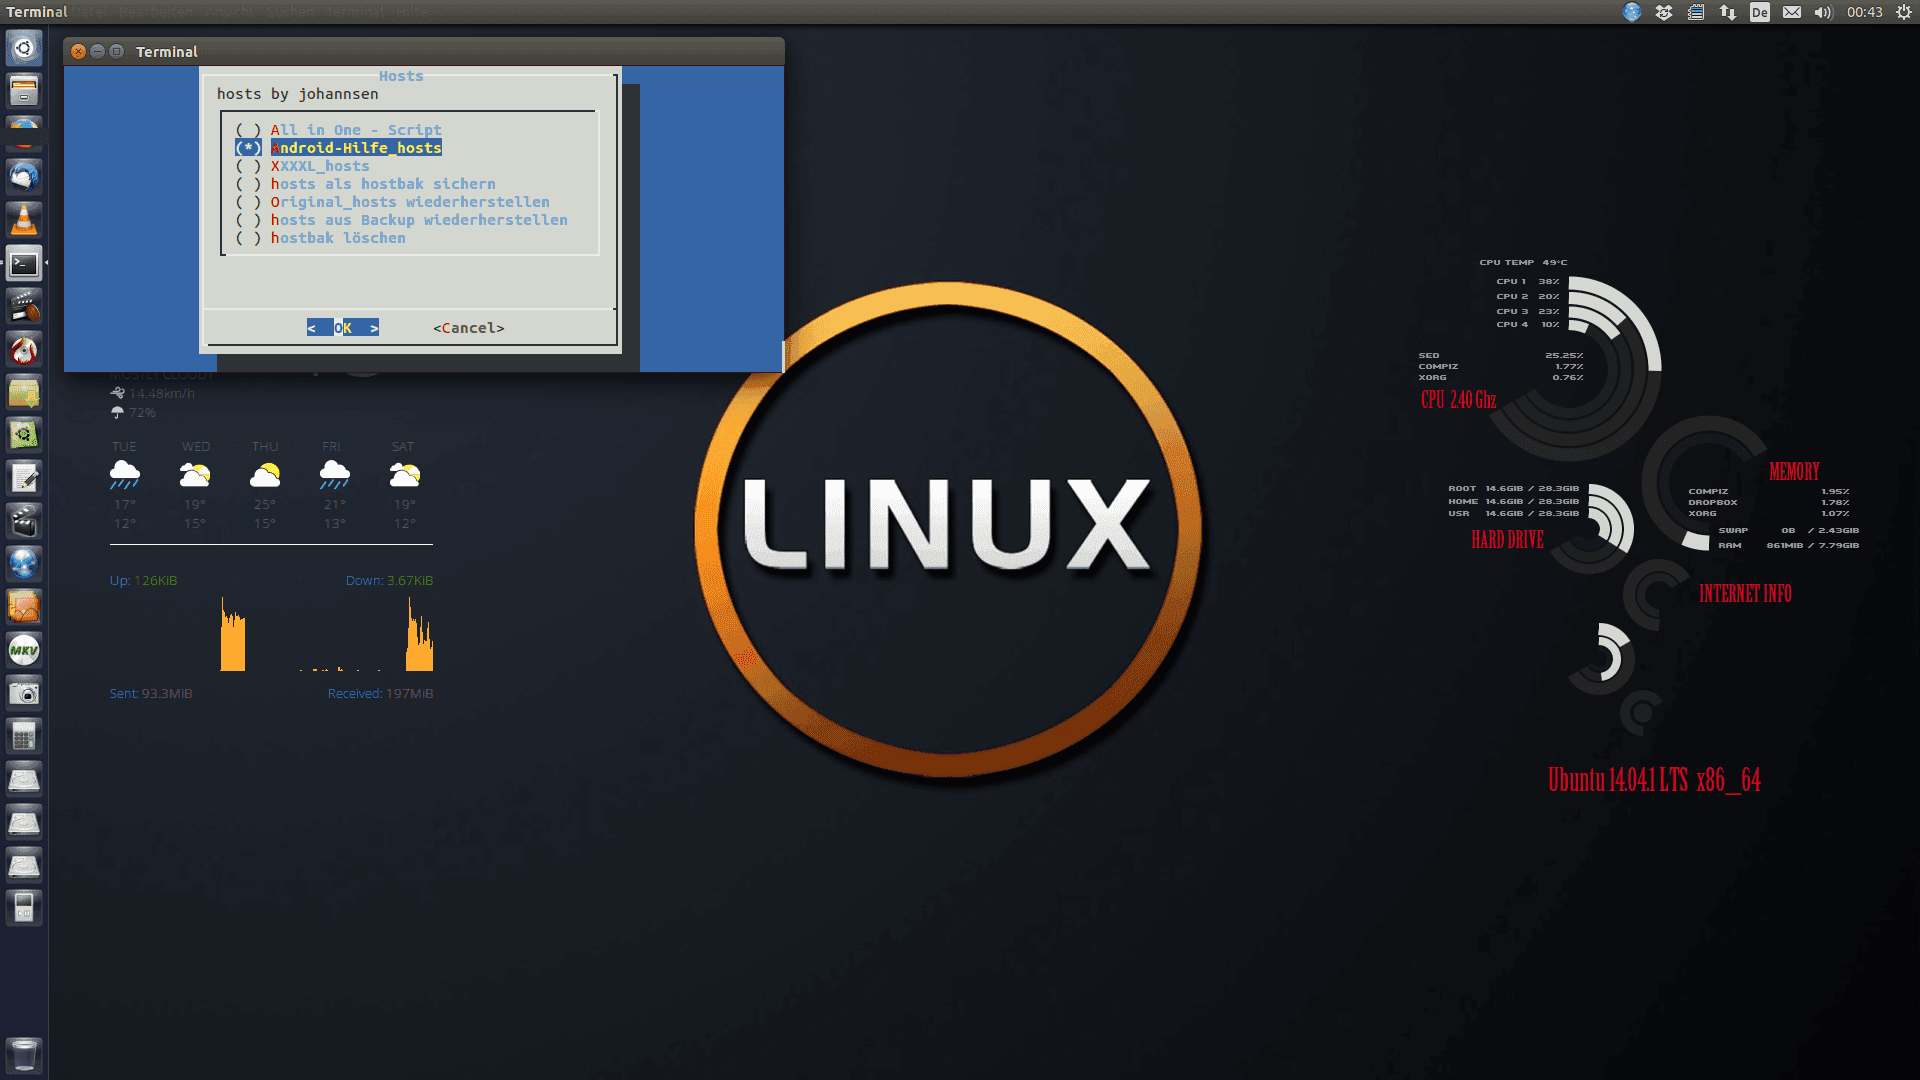1920x1080 pixels.
Task: Open the package installer box icon
Action: 24,392
